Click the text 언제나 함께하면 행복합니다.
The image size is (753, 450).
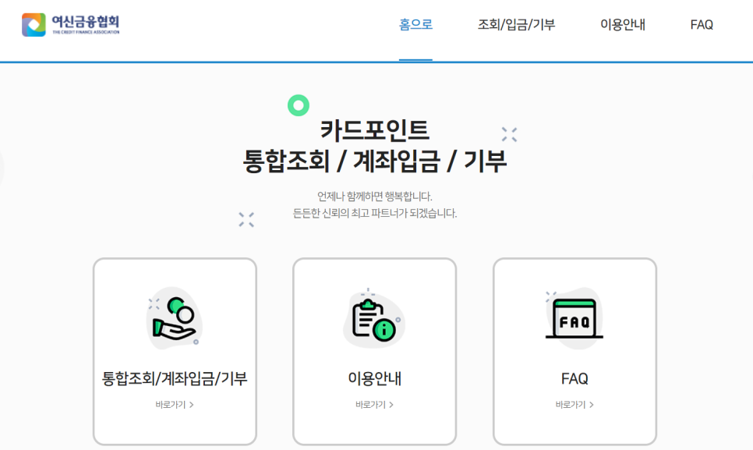point(375,196)
